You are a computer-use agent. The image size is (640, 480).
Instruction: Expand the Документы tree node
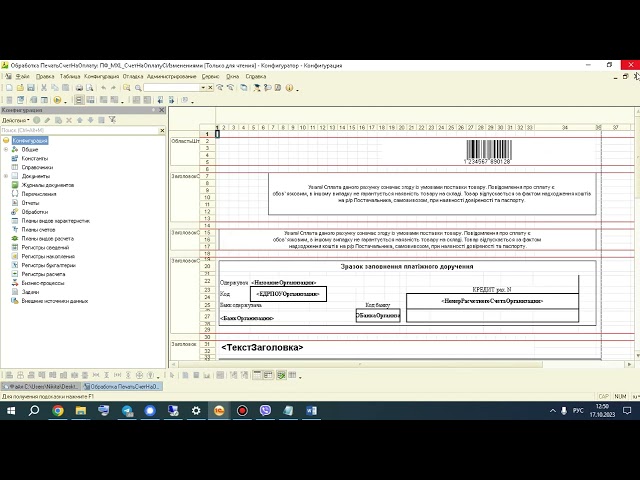click(x=6, y=176)
